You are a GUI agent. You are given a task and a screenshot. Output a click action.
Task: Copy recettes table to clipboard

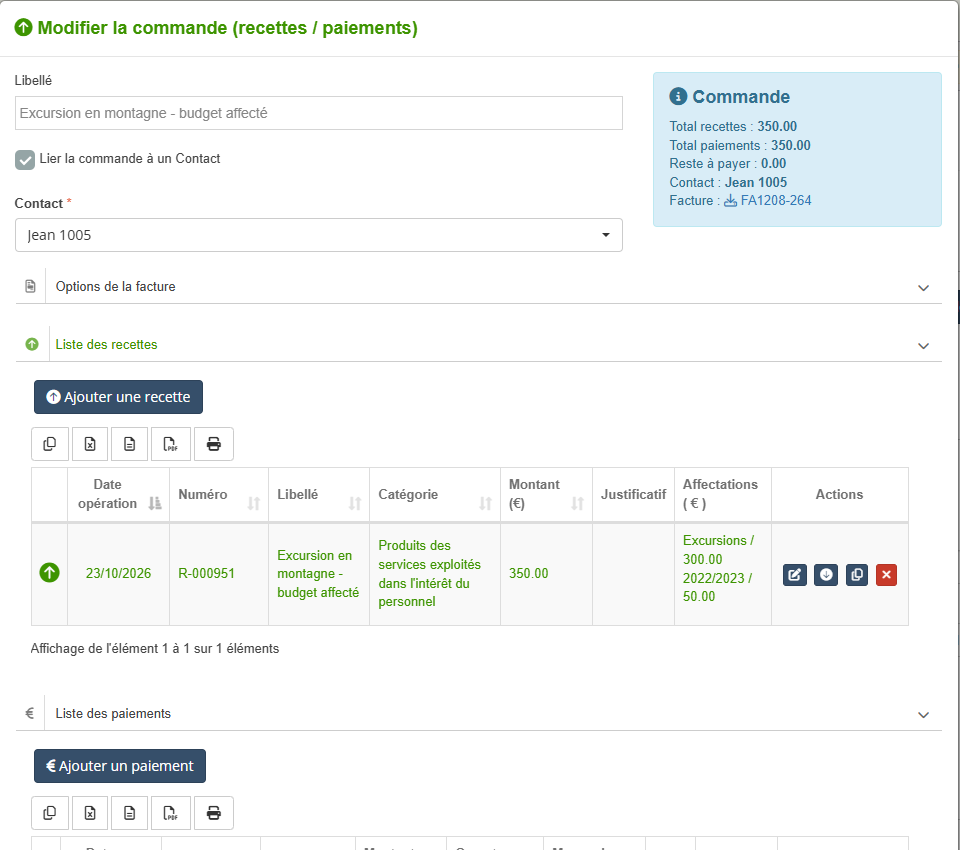pos(50,444)
